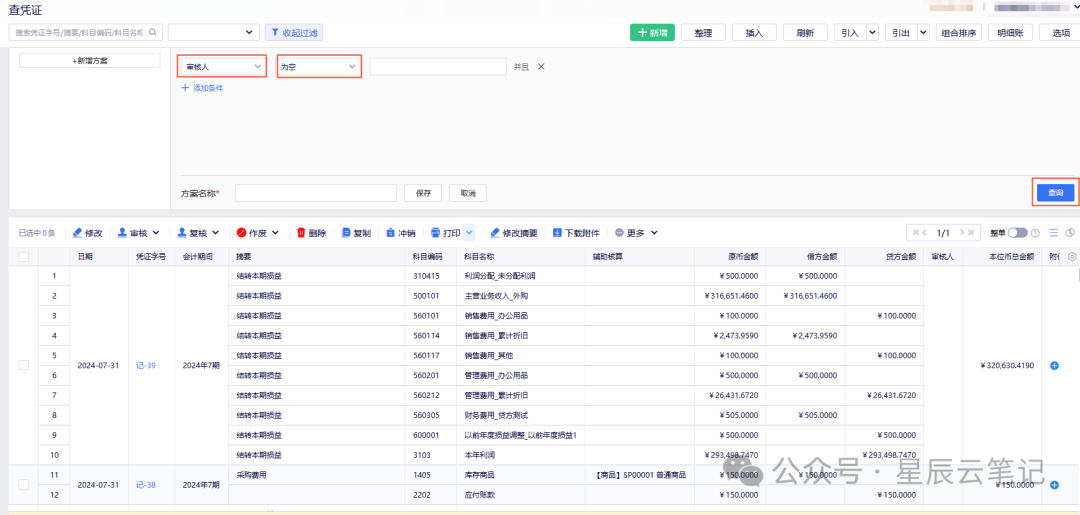1080x515 pixels.
Task: Click the 刷新 button
Action: pyautogui.click(x=805, y=32)
